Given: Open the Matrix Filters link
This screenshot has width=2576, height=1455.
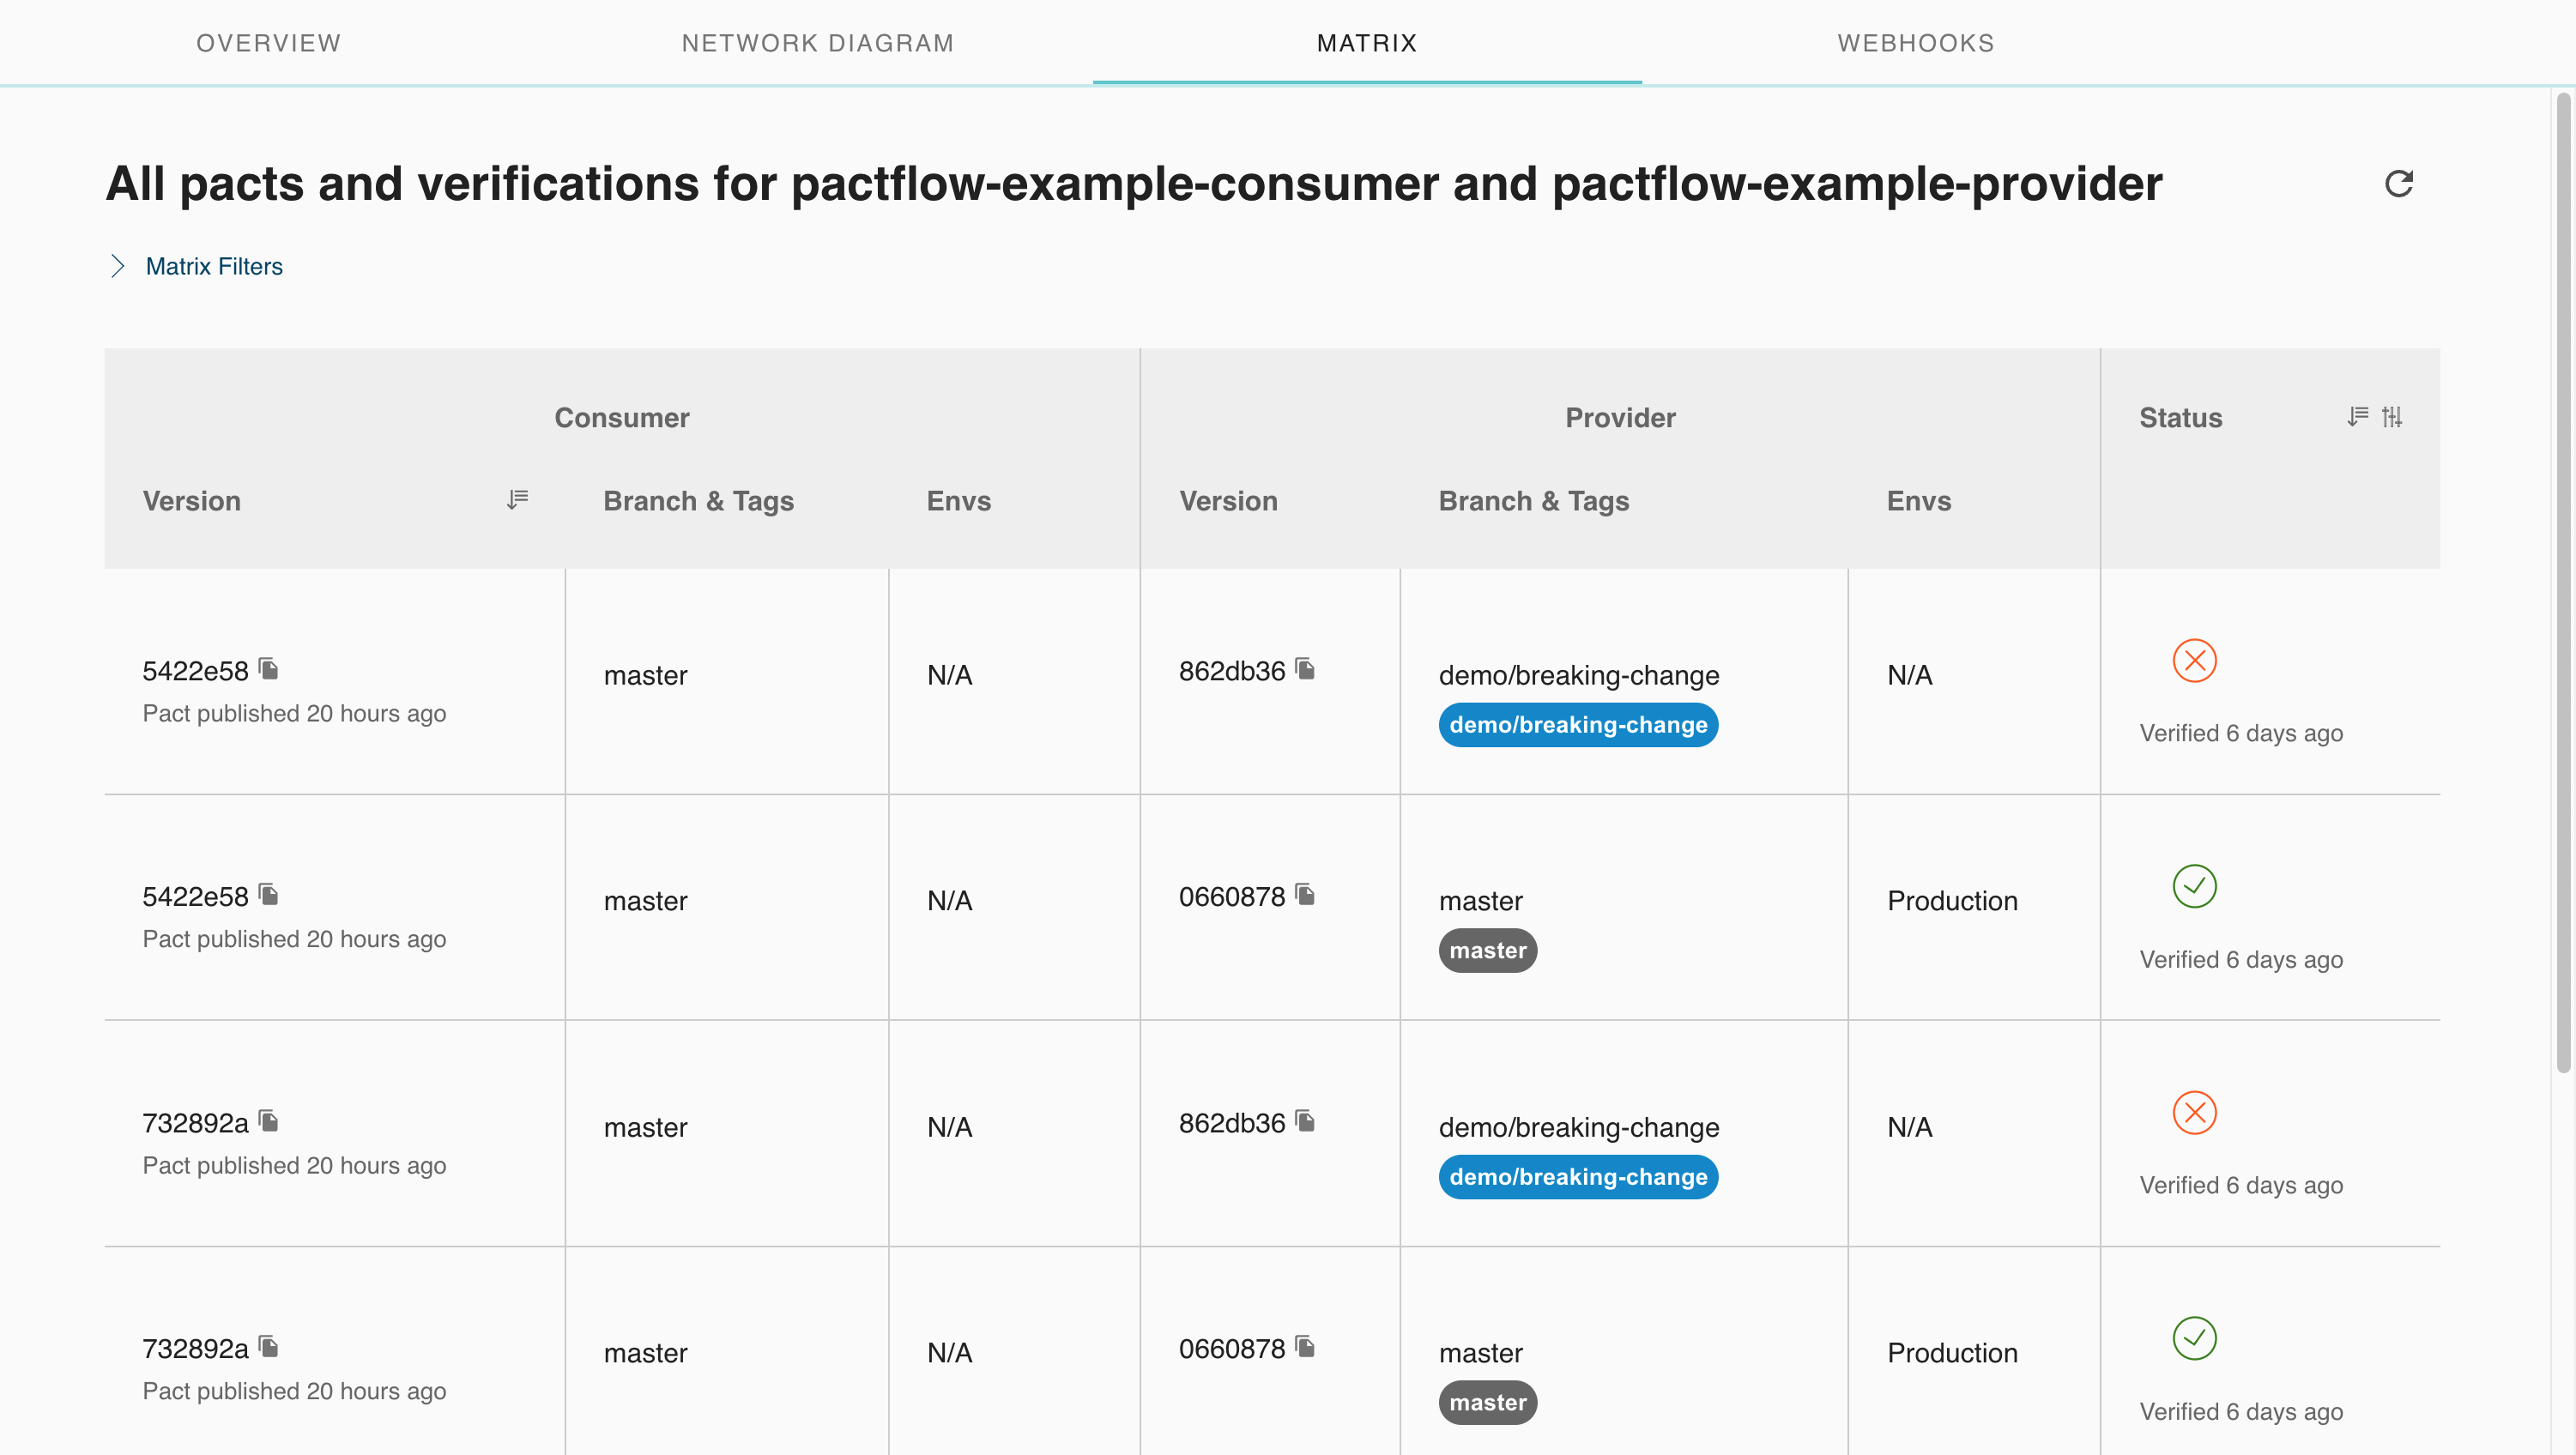Looking at the screenshot, I should (x=214, y=266).
